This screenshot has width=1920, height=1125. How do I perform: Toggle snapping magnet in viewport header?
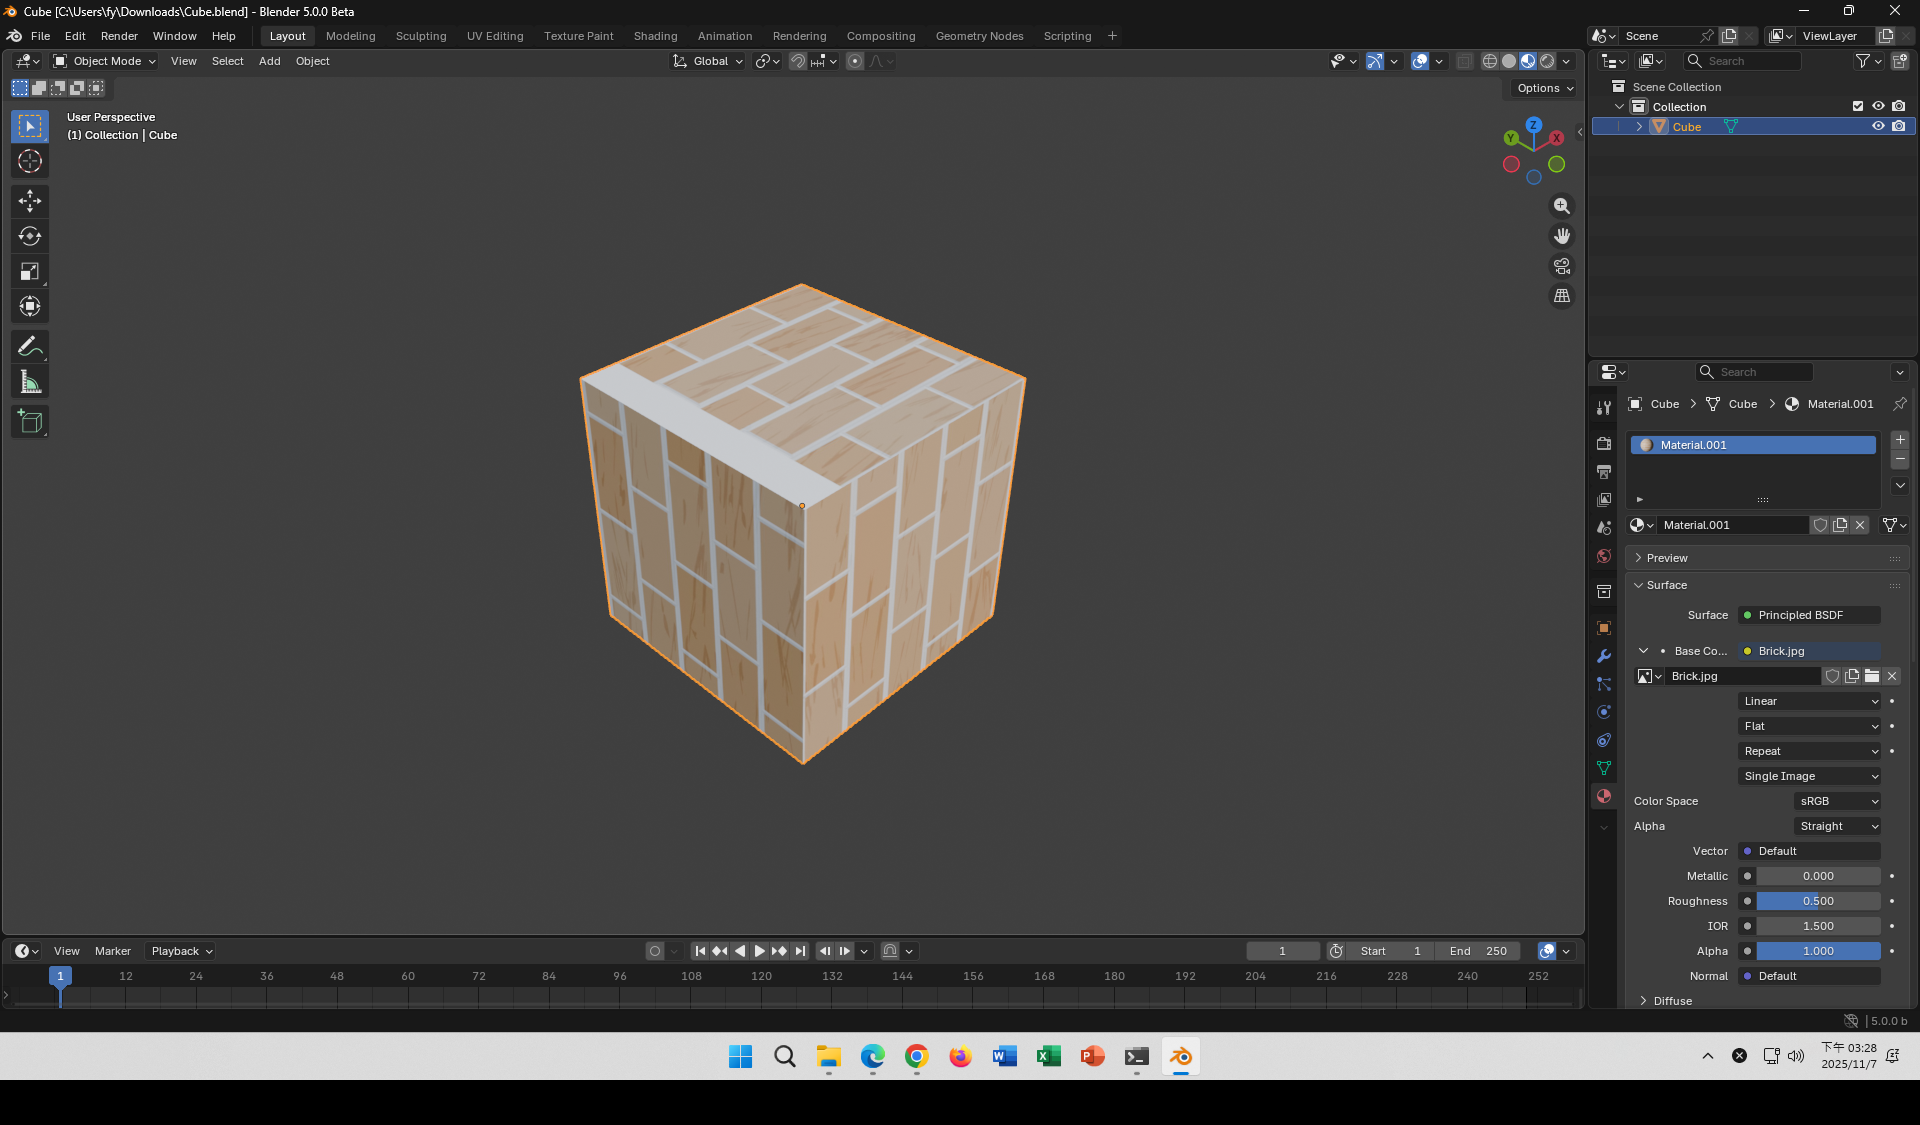798,61
